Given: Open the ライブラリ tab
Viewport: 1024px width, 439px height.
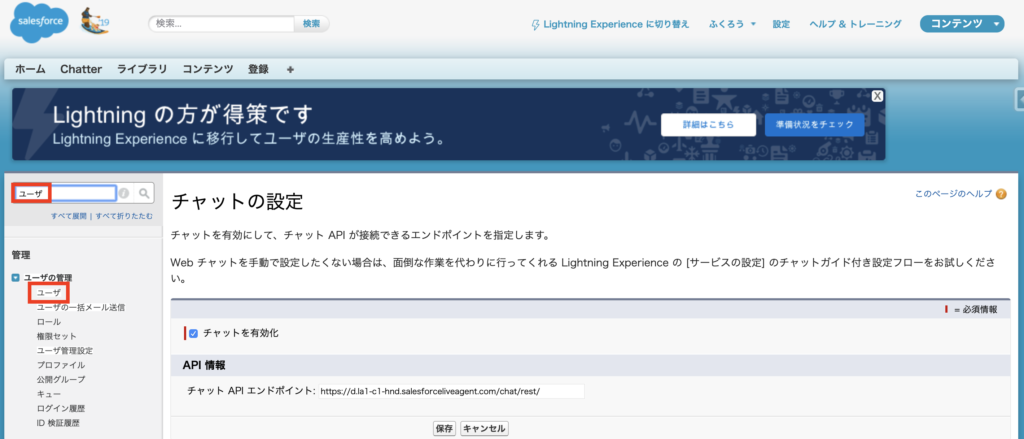Looking at the screenshot, I should pyautogui.click(x=142, y=69).
